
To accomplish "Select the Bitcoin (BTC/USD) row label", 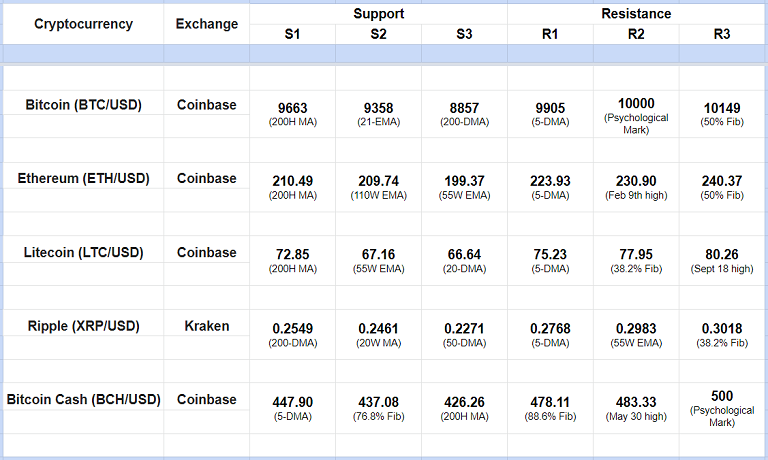I will point(83,104).
